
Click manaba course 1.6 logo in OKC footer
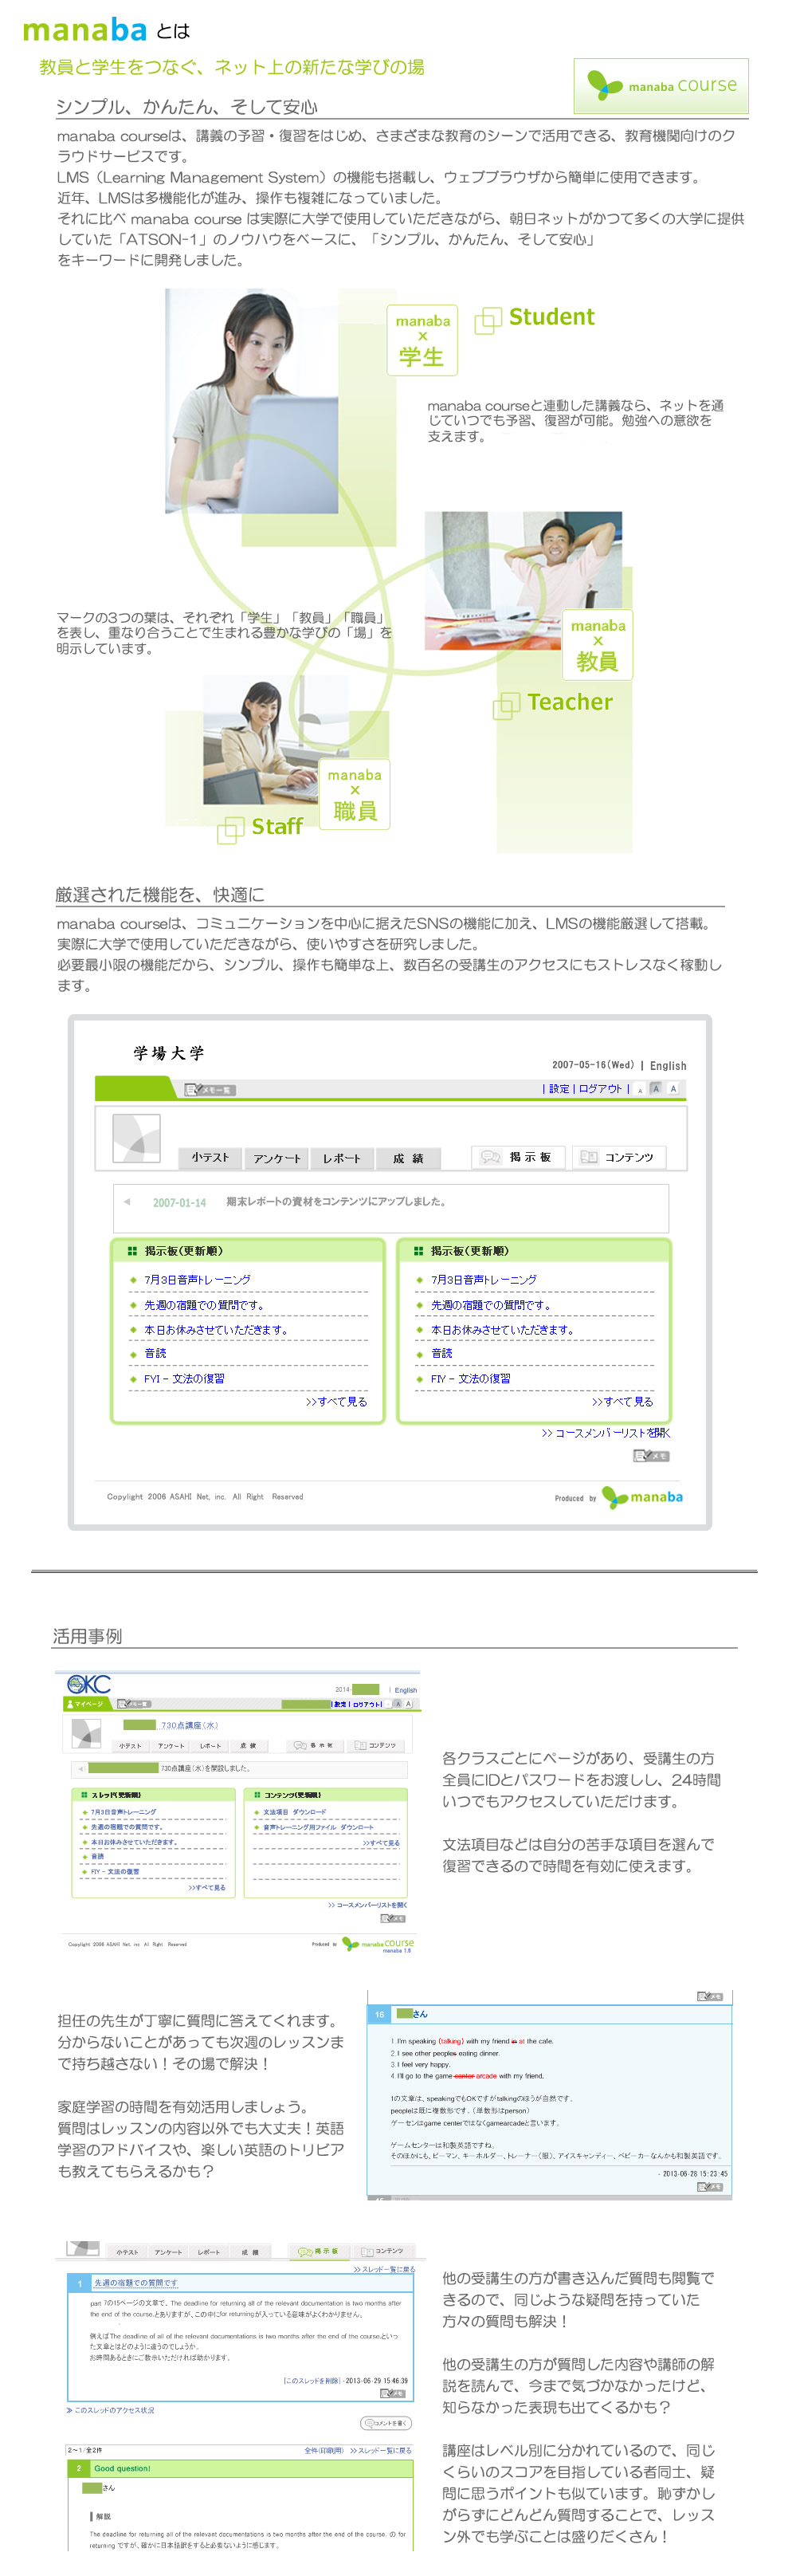[x=378, y=1944]
